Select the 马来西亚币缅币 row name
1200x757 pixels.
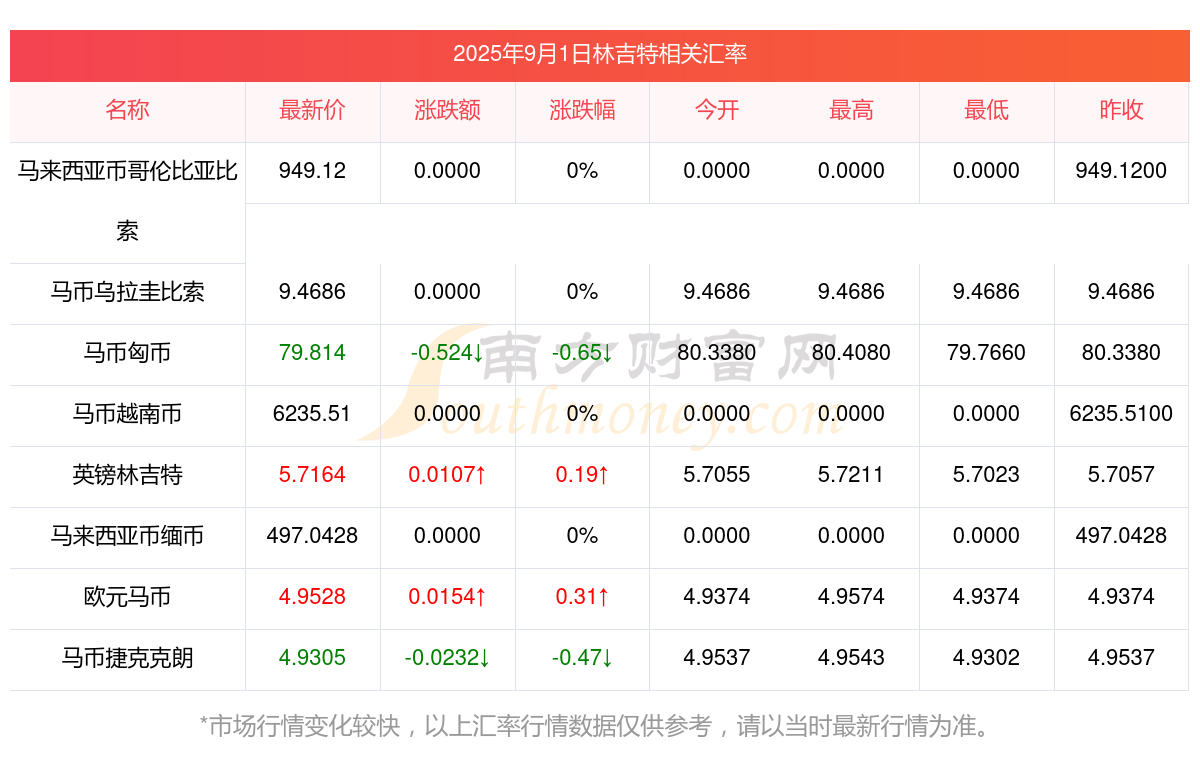pos(127,536)
